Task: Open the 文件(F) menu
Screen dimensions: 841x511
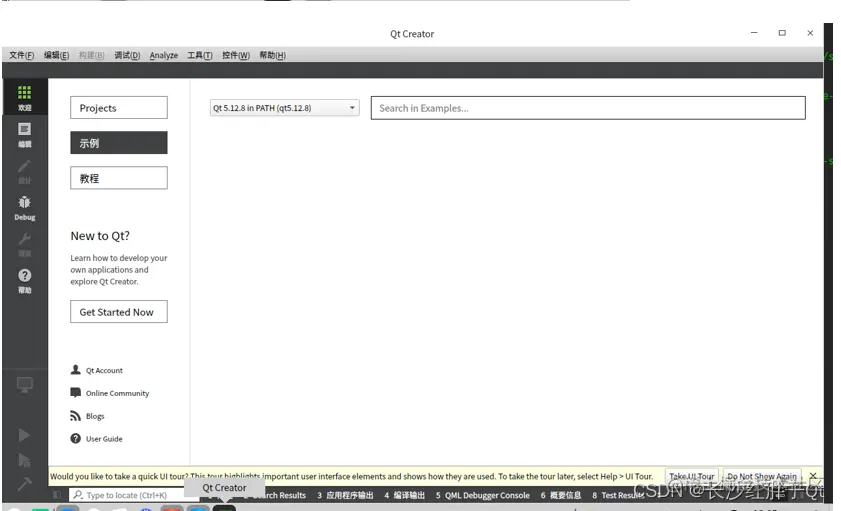Action: click(21, 55)
